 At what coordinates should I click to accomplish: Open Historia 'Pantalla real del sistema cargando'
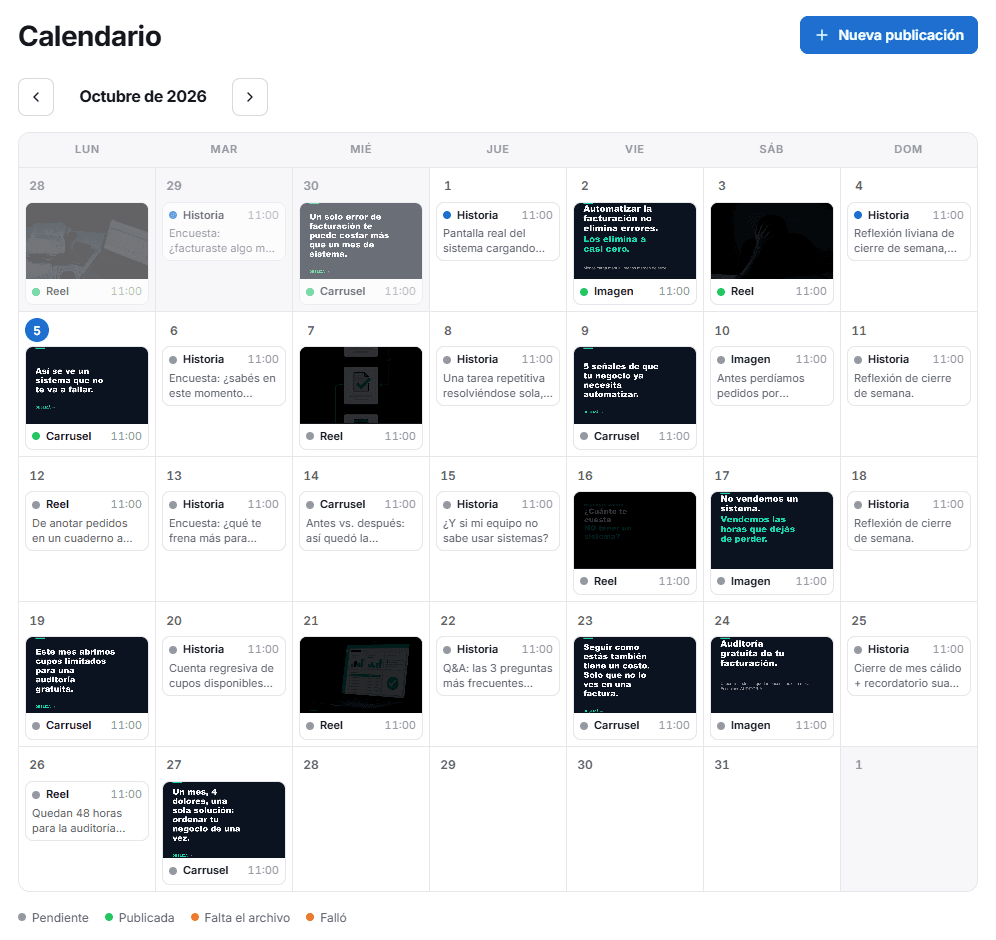point(498,231)
